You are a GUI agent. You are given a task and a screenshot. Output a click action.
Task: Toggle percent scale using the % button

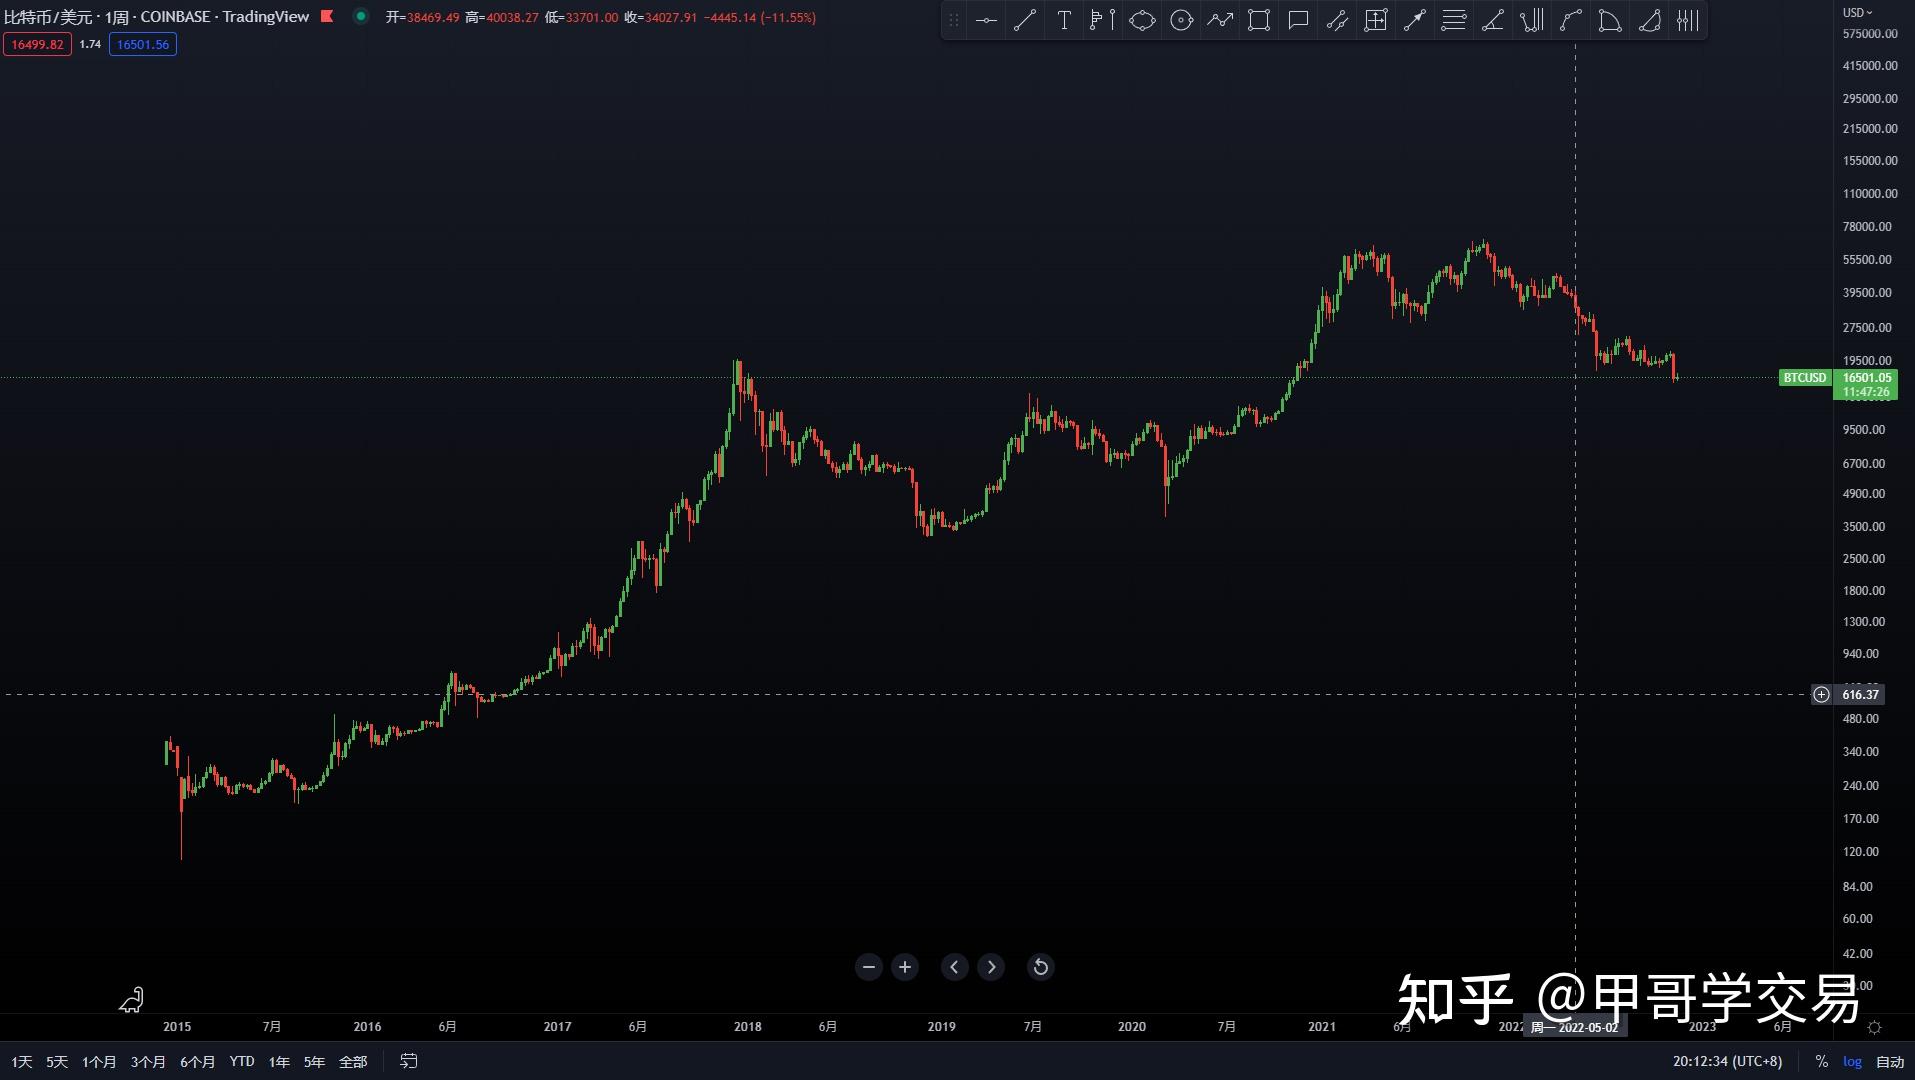1821,1061
